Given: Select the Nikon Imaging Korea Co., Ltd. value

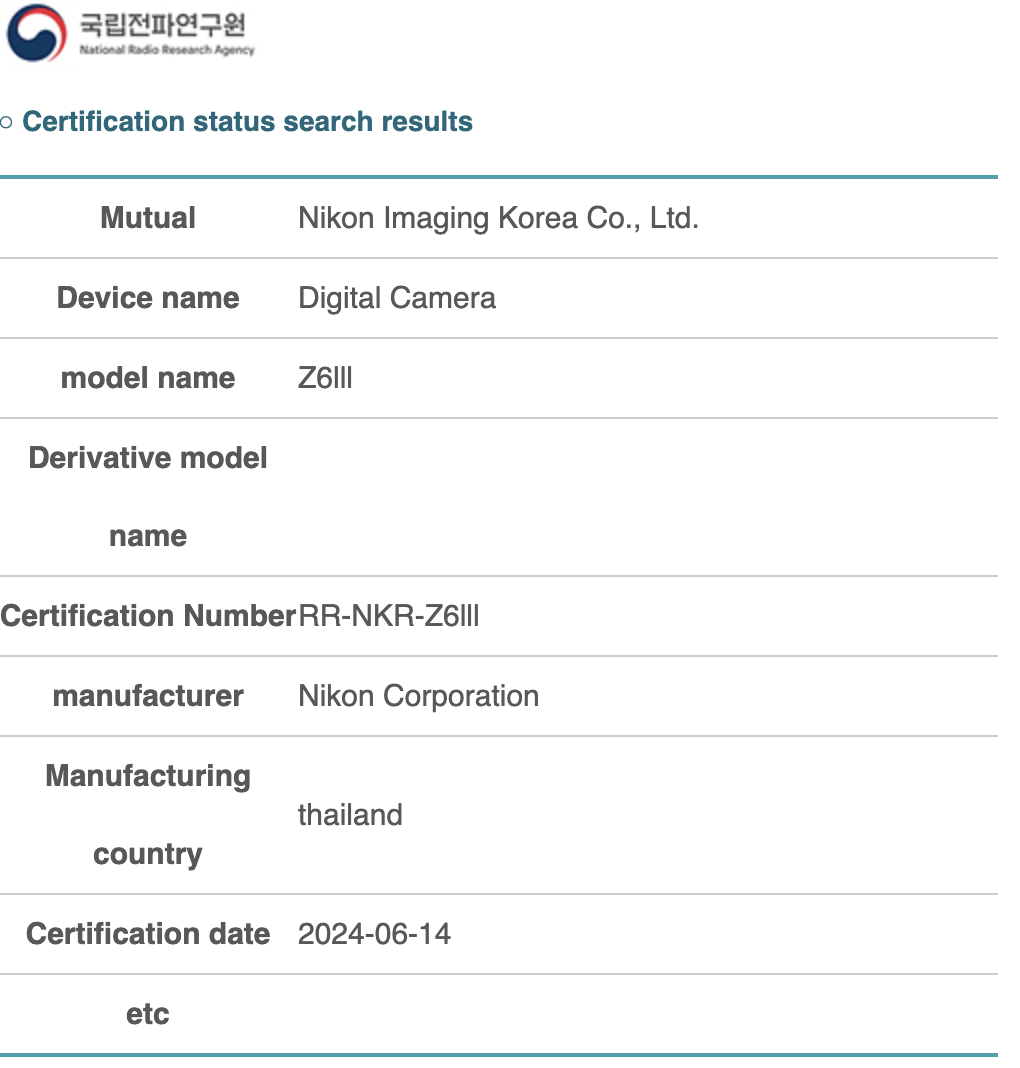Looking at the screenshot, I should coord(498,218).
